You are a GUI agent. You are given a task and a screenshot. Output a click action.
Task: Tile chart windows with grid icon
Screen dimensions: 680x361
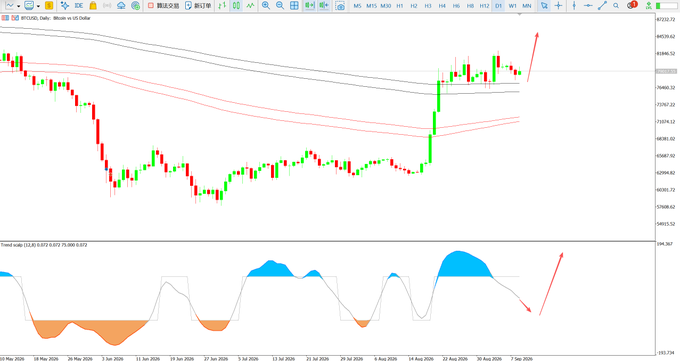pos(294,6)
